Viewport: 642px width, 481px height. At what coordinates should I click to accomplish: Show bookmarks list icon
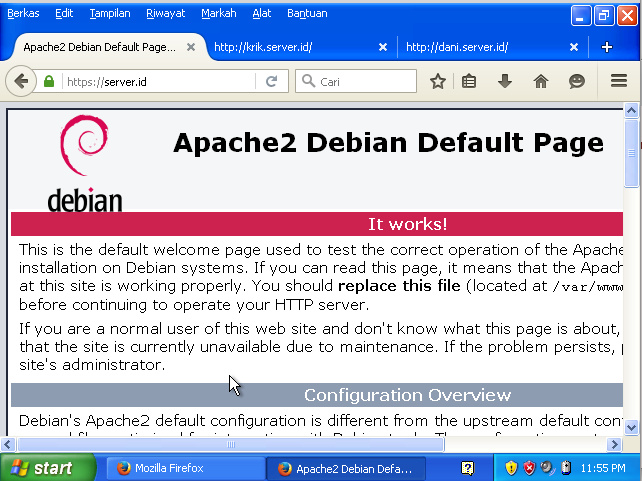[x=469, y=81]
